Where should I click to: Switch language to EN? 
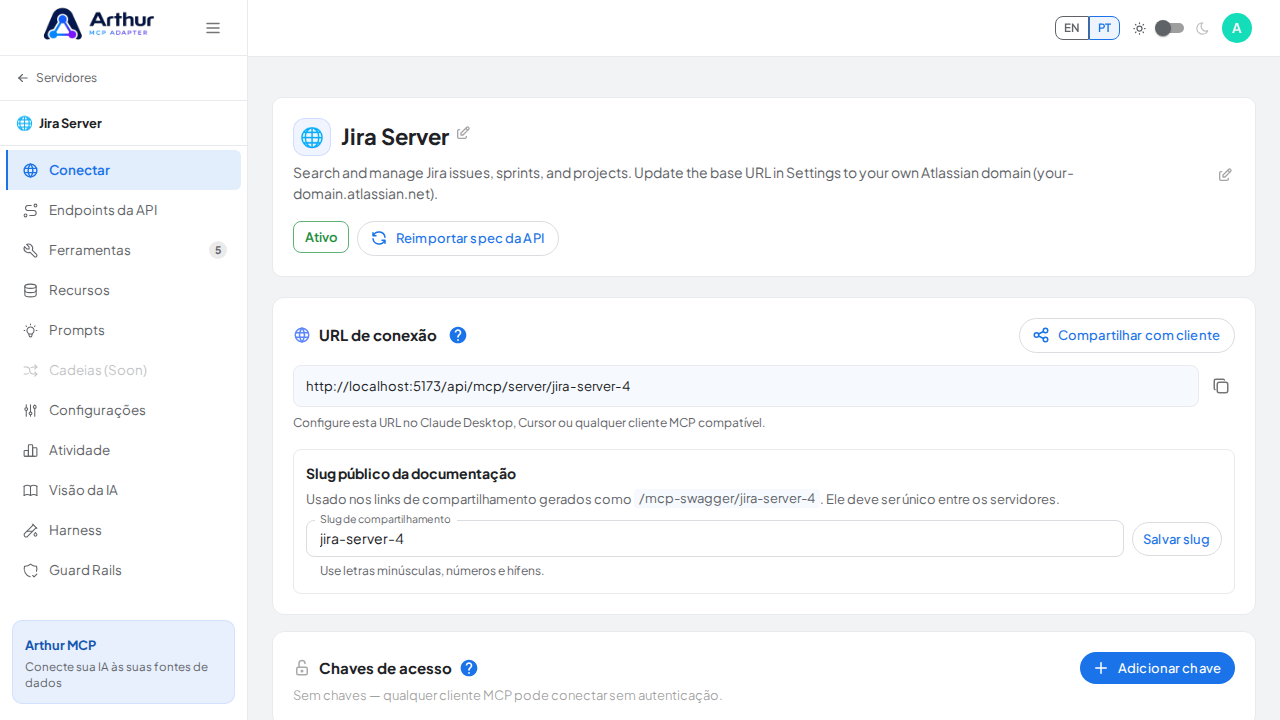point(1072,28)
